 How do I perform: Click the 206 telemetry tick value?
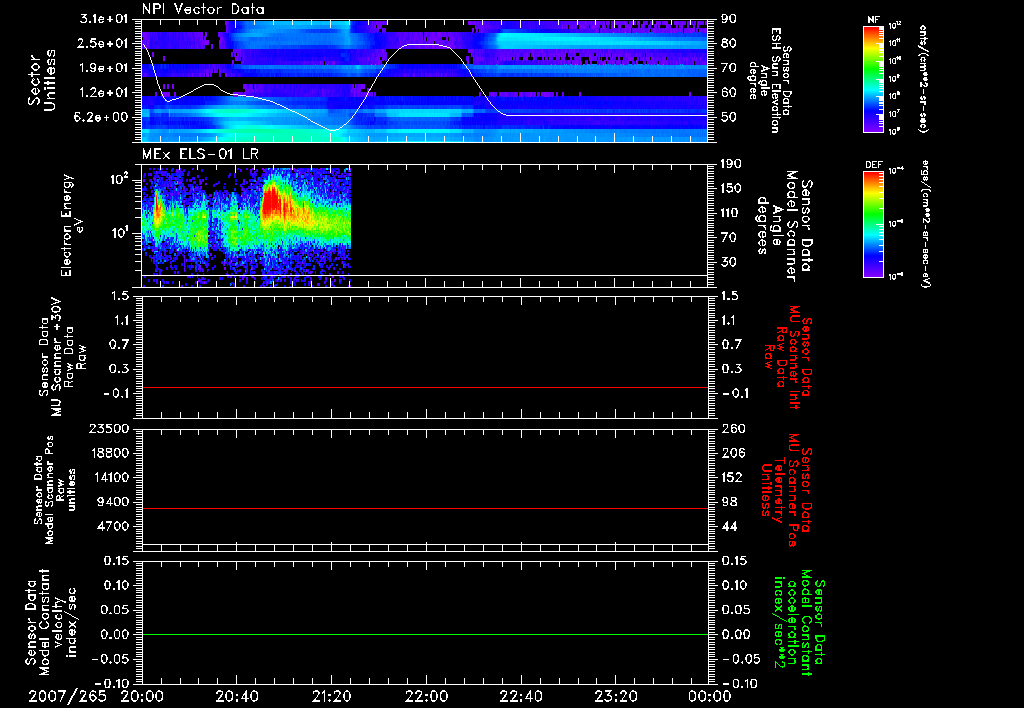732,453
